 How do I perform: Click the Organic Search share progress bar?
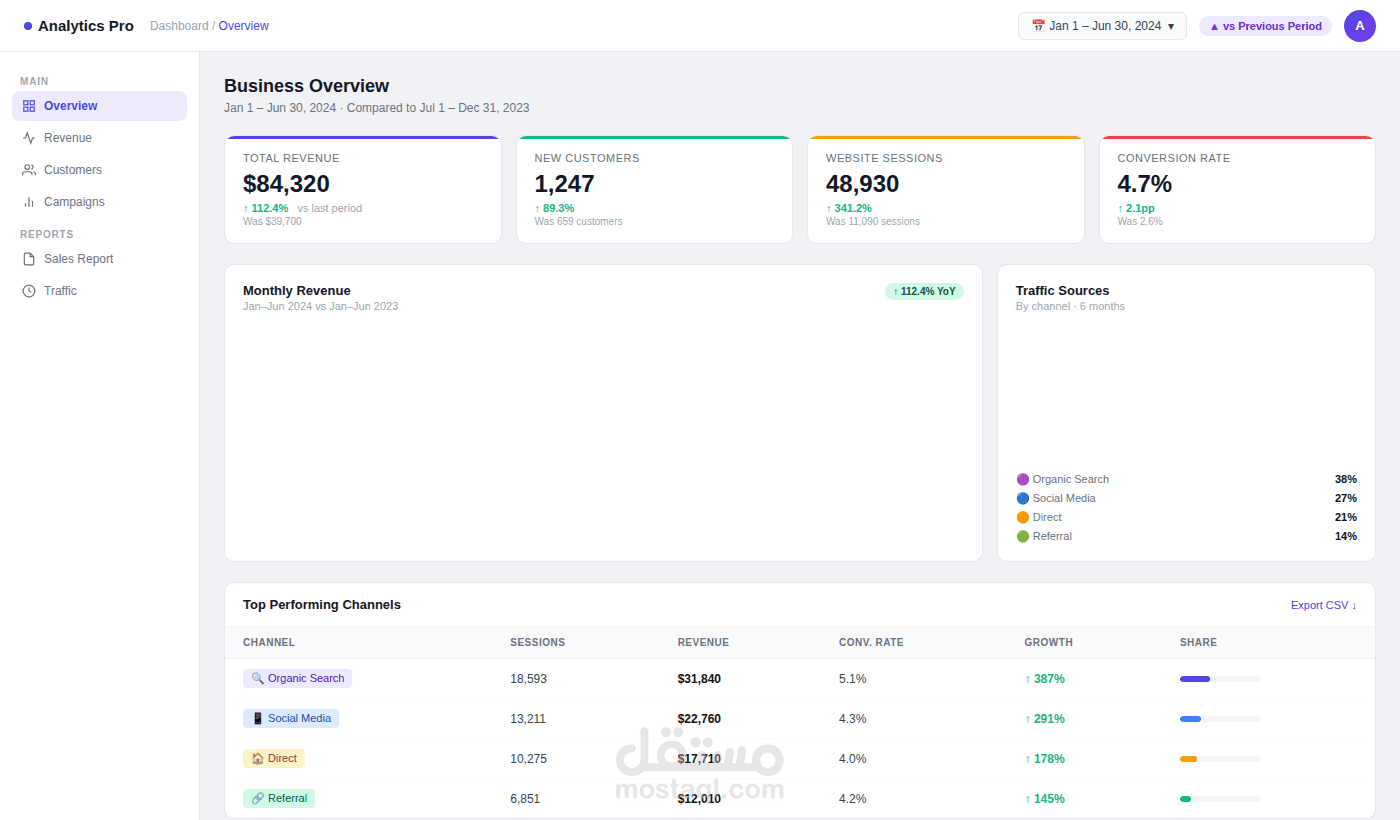tap(1220, 679)
